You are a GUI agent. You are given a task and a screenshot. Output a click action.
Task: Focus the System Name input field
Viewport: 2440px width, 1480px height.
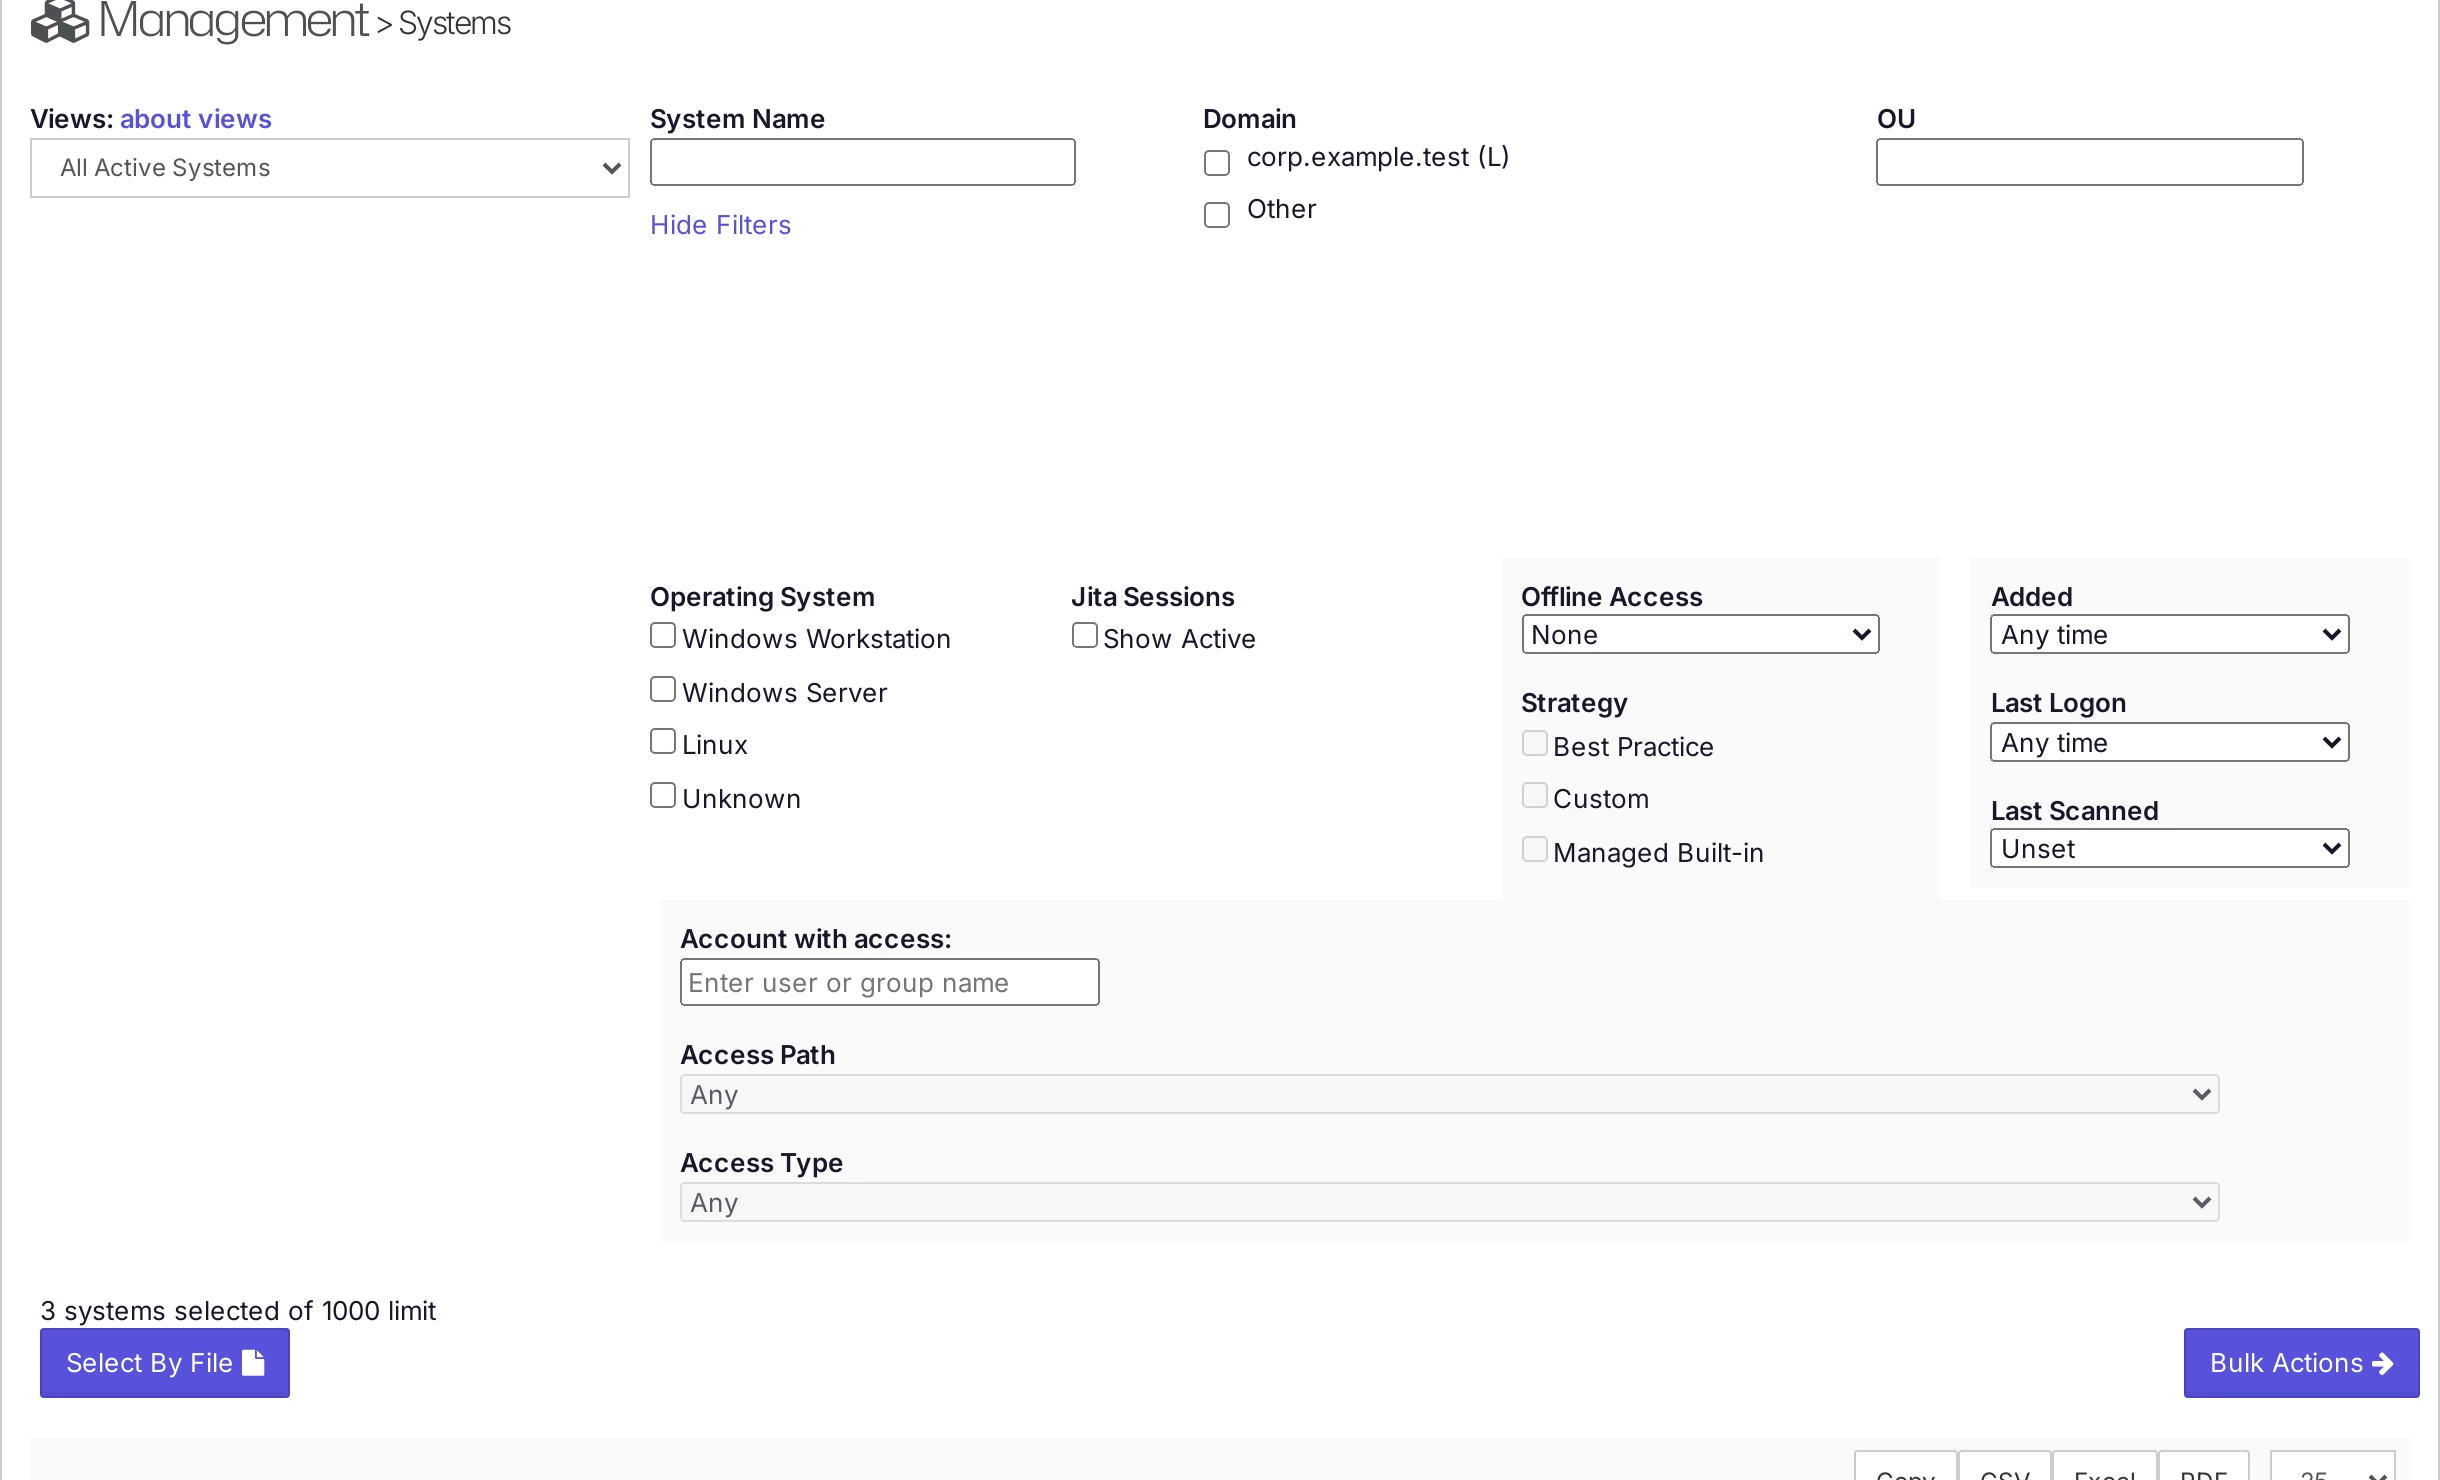pos(862,162)
